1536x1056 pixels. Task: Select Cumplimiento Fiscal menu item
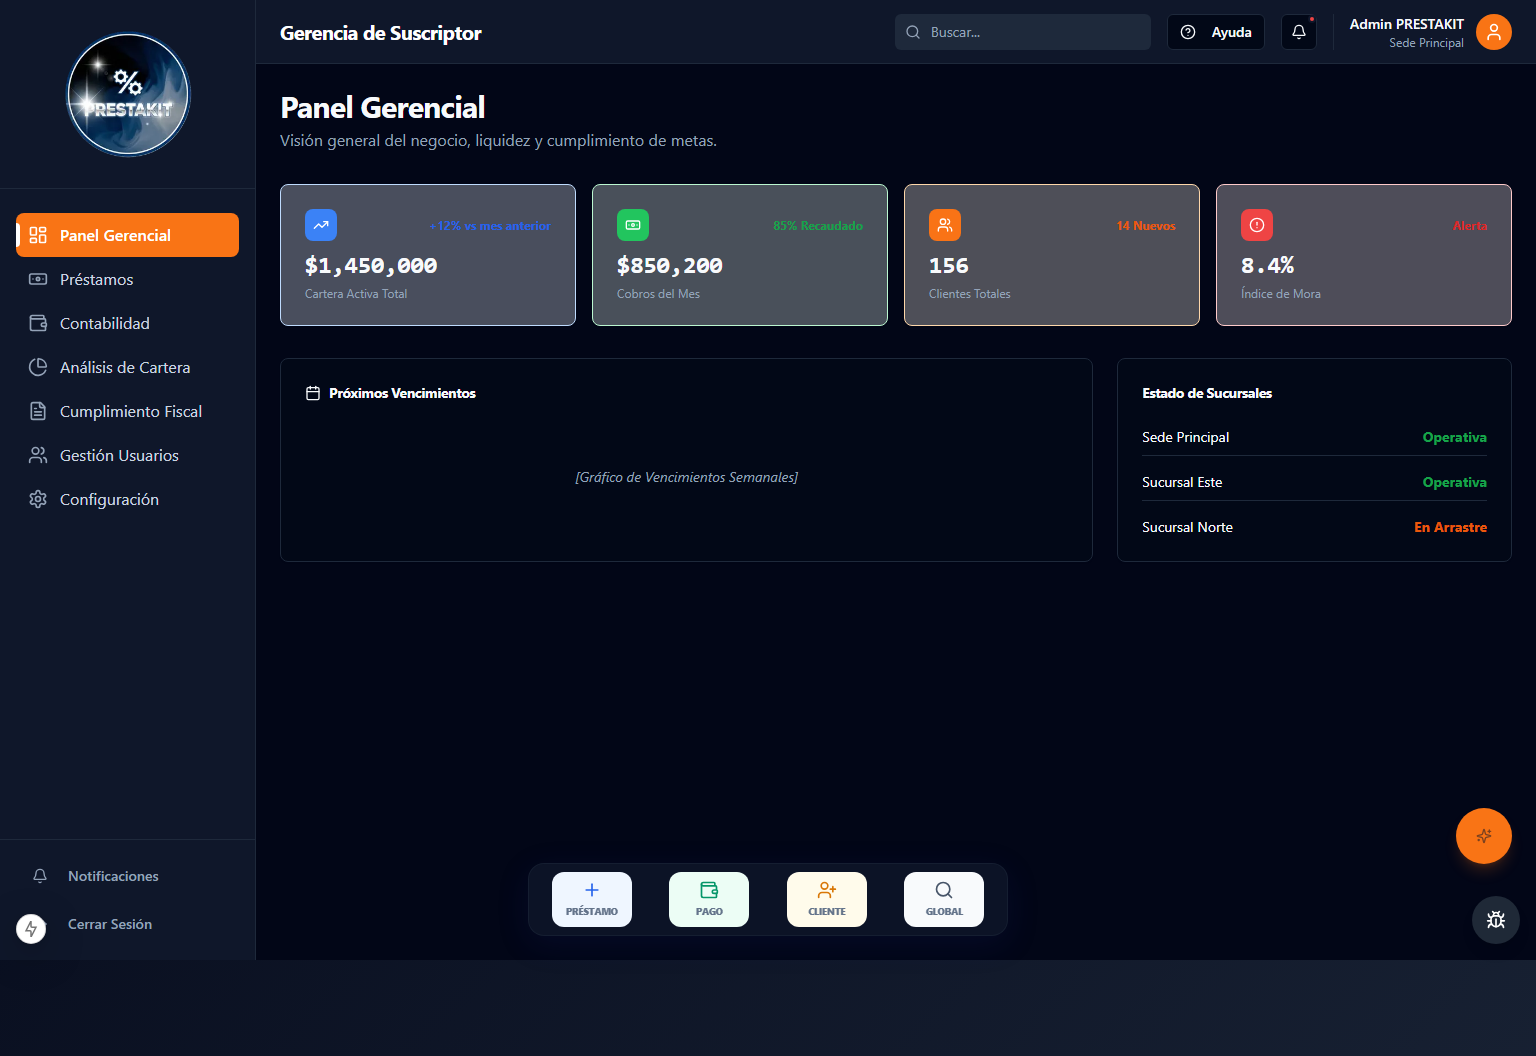[128, 411]
